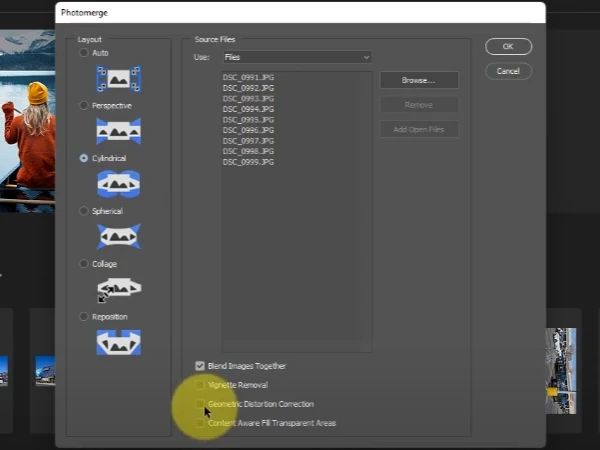Choose the Spherical layout radio option

pyautogui.click(x=83, y=211)
